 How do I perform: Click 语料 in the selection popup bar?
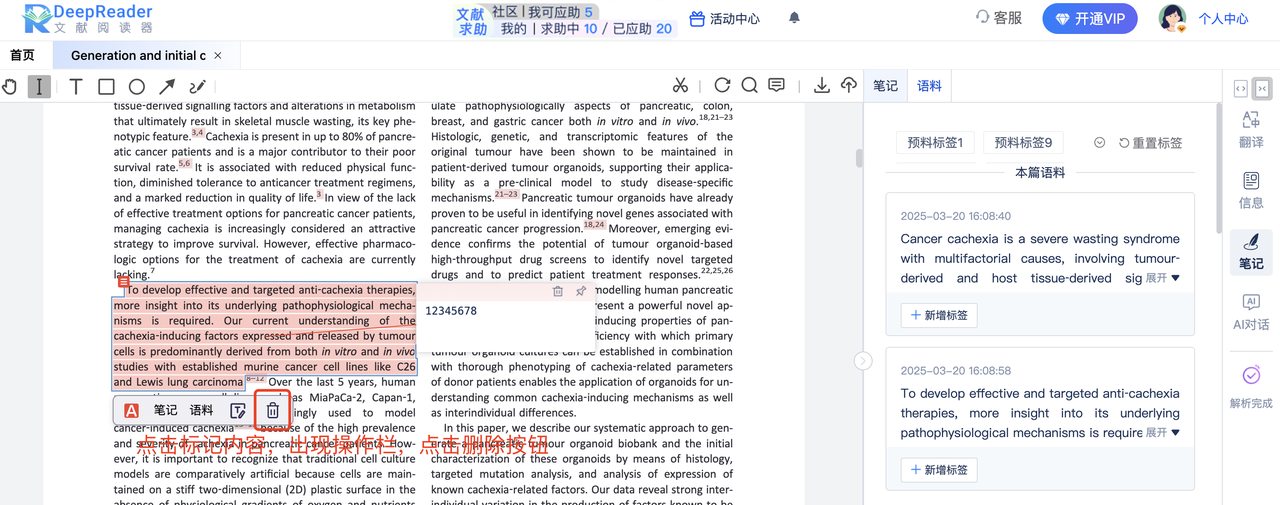click(x=201, y=410)
